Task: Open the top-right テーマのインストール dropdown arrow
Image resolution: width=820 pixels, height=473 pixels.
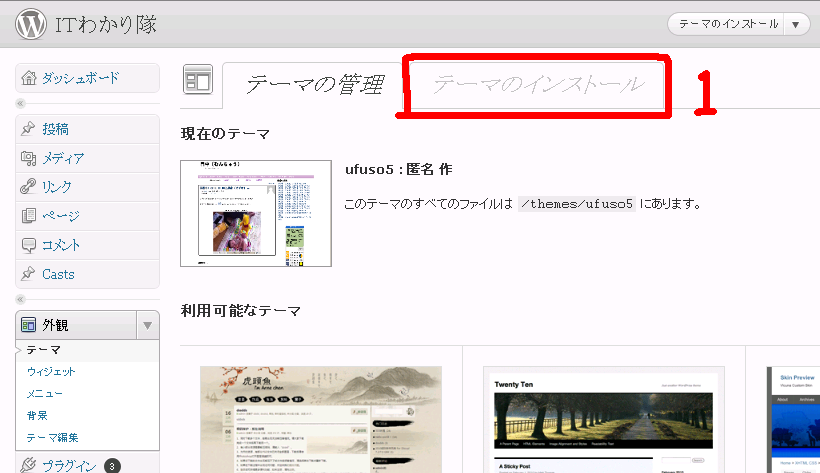Action: pyautogui.click(x=795, y=25)
